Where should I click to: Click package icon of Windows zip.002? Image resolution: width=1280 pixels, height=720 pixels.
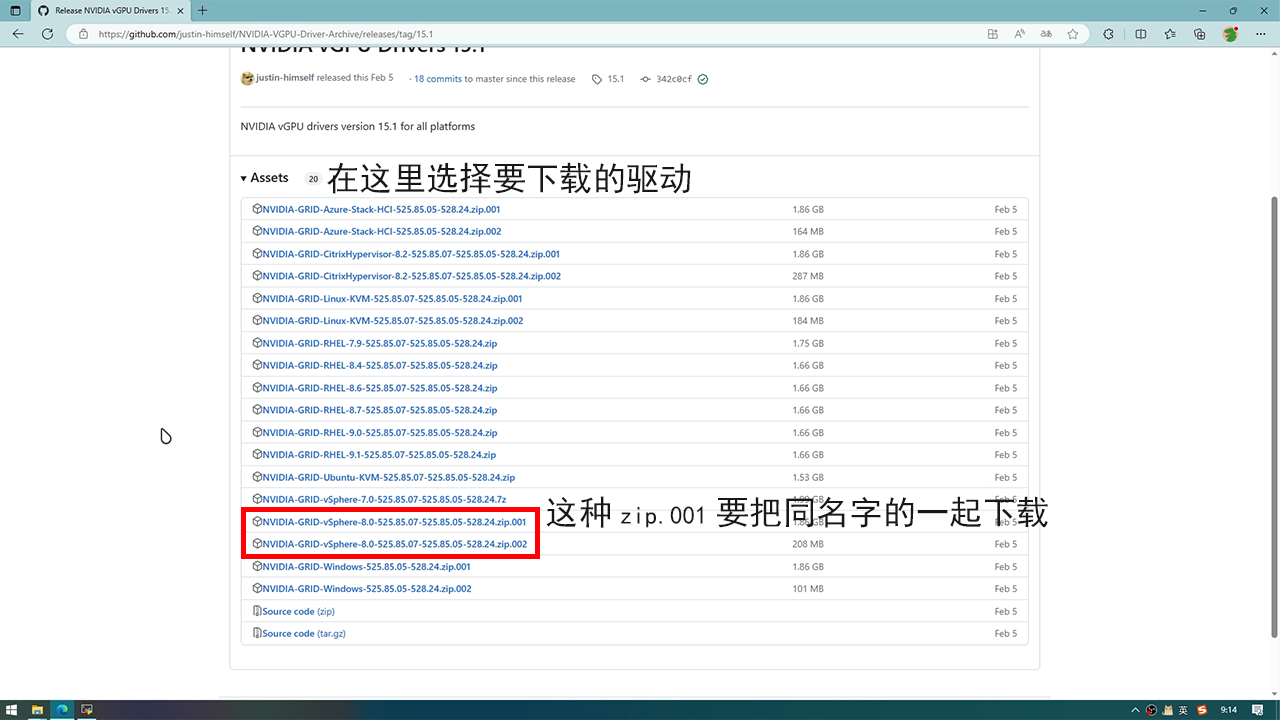pos(257,588)
